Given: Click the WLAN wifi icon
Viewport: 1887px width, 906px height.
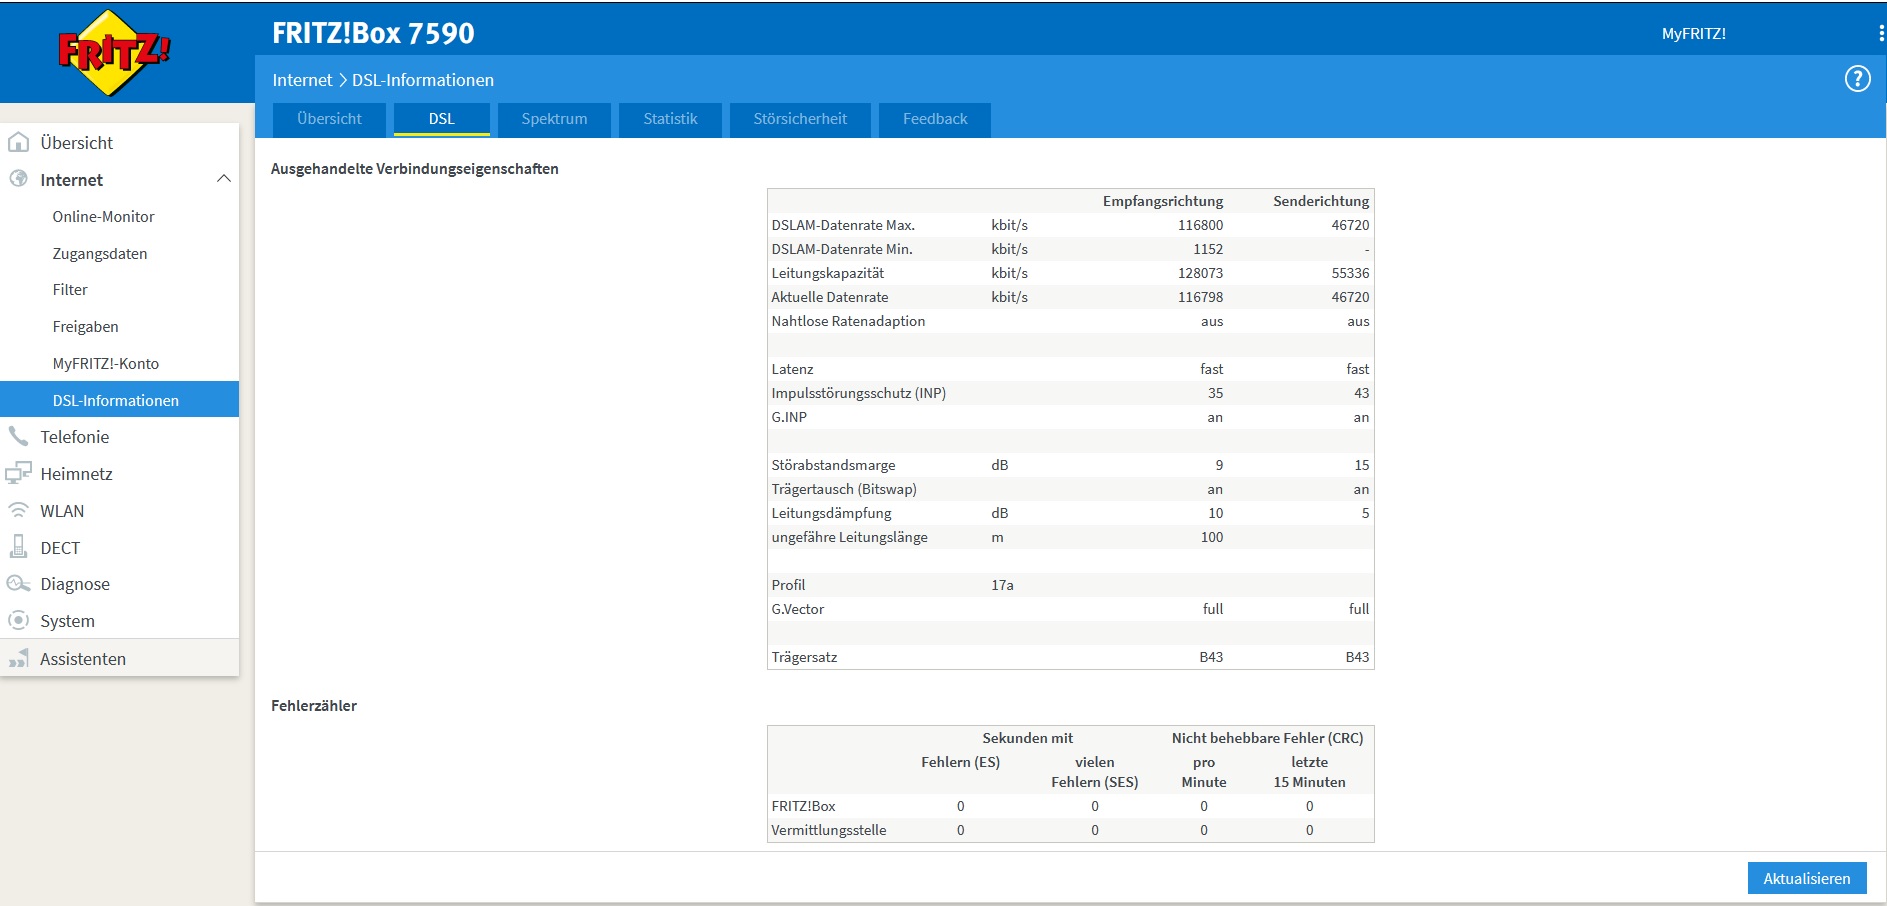Looking at the screenshot, I should [x=18, y=510].
